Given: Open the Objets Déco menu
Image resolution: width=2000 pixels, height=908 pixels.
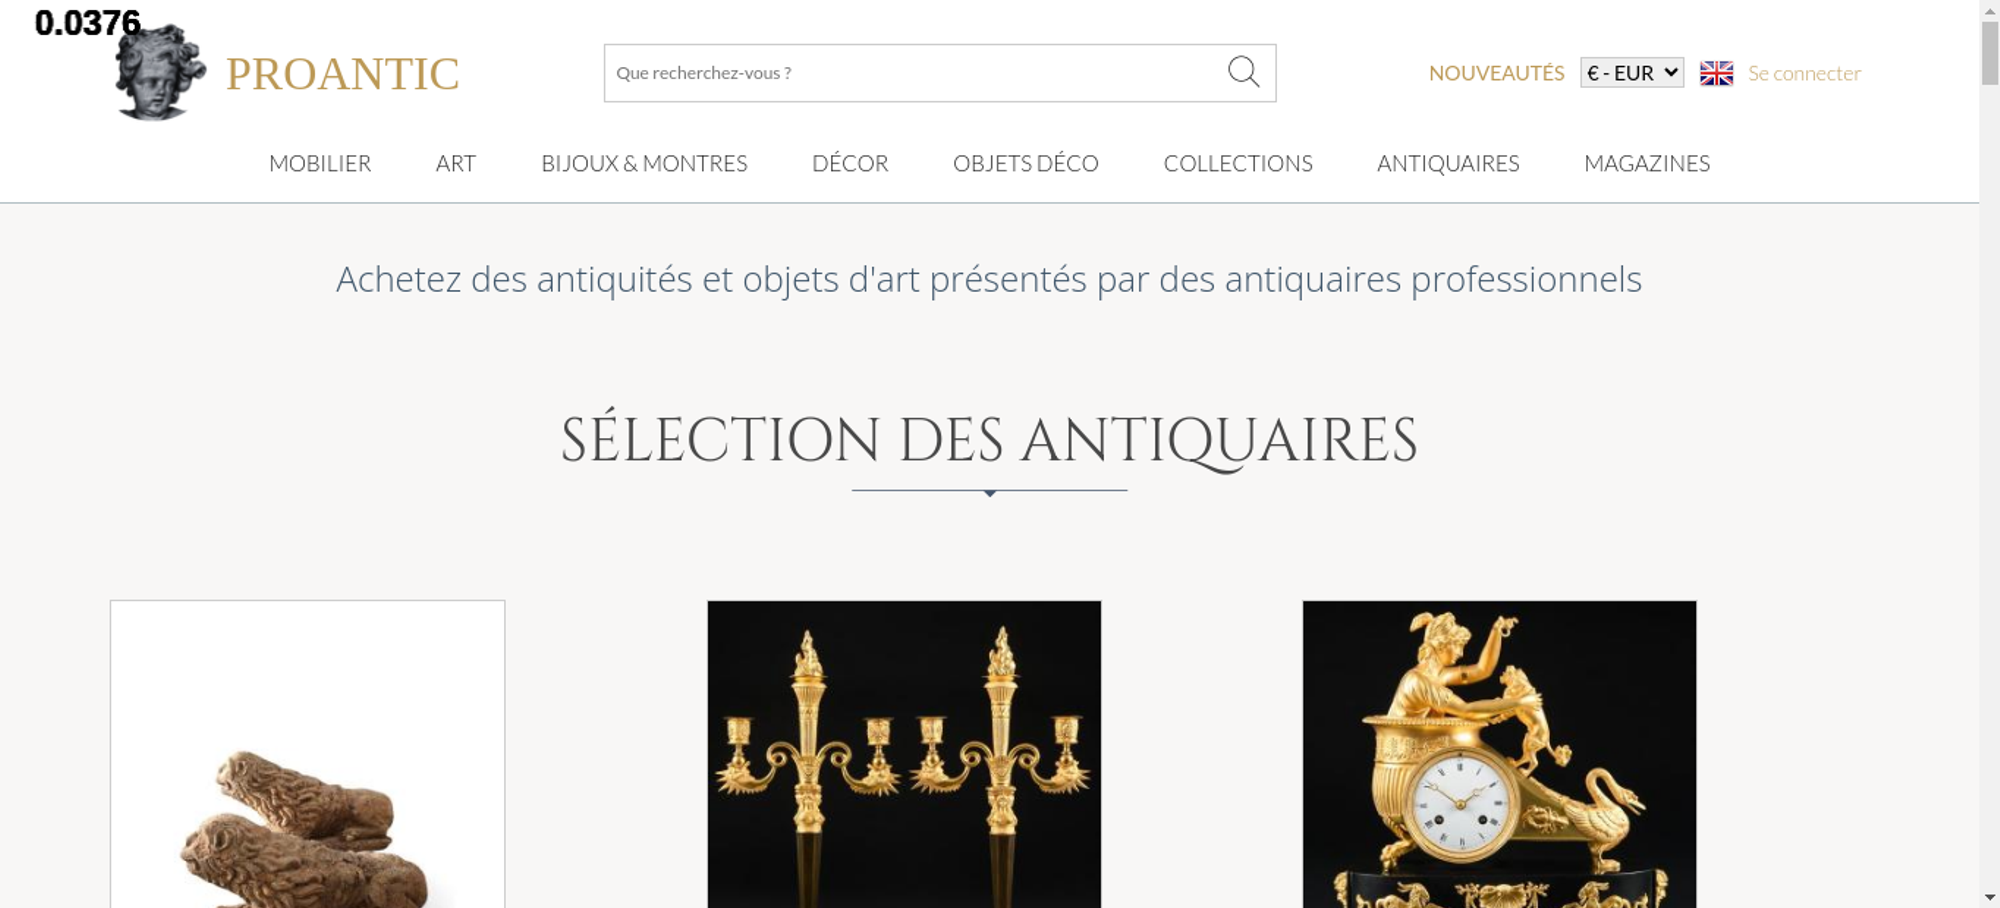Looking at the screenshot, I should [1026, 163].
